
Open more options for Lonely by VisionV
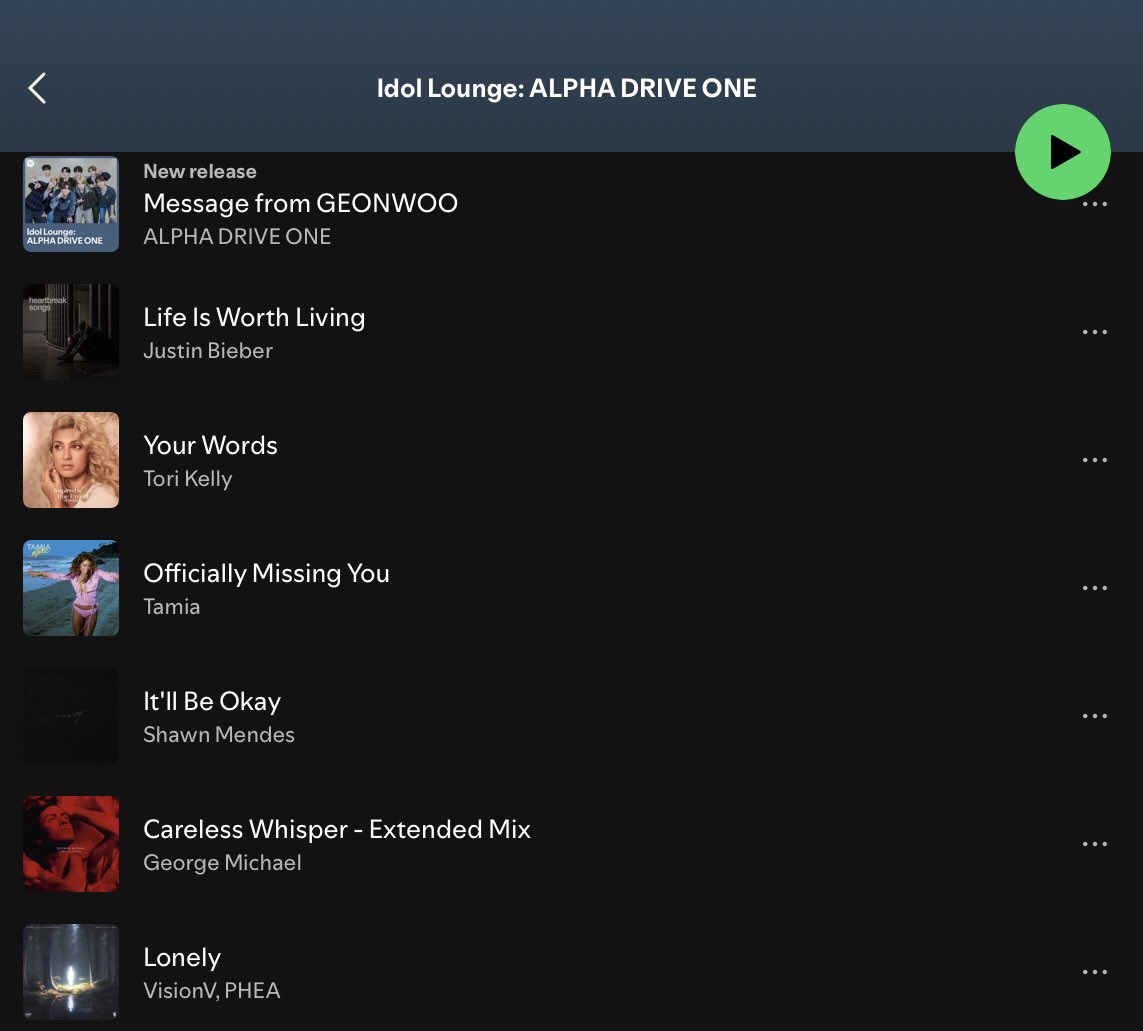pyautogui.click(x=1095, y=972)
